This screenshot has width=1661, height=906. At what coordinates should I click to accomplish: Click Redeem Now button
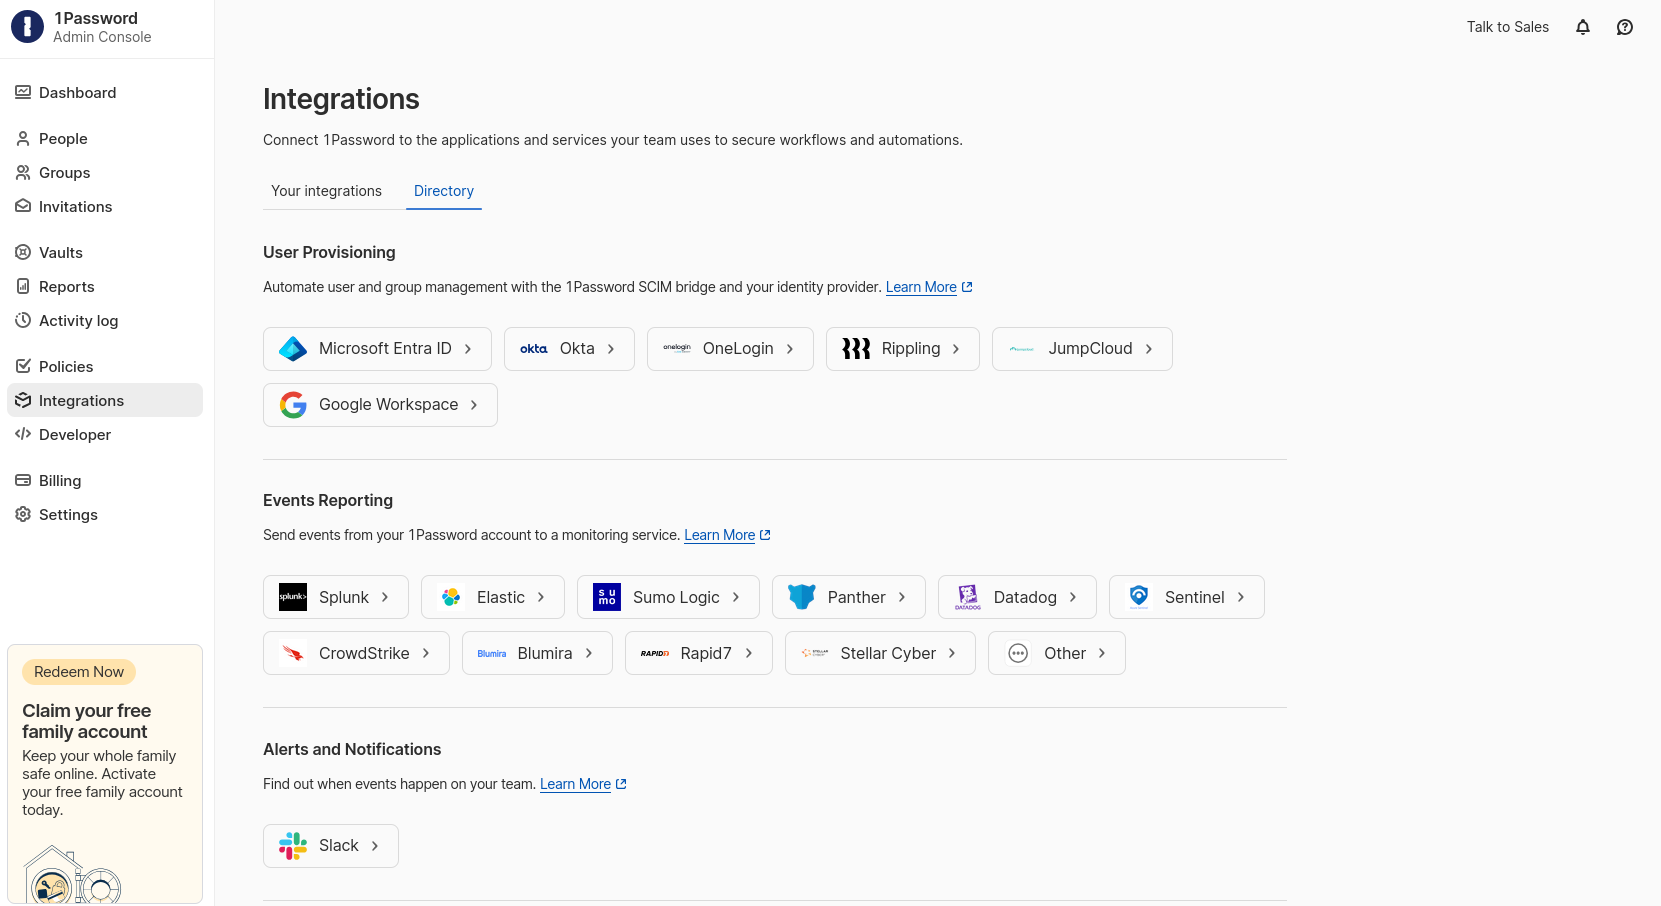click(79, 672)
